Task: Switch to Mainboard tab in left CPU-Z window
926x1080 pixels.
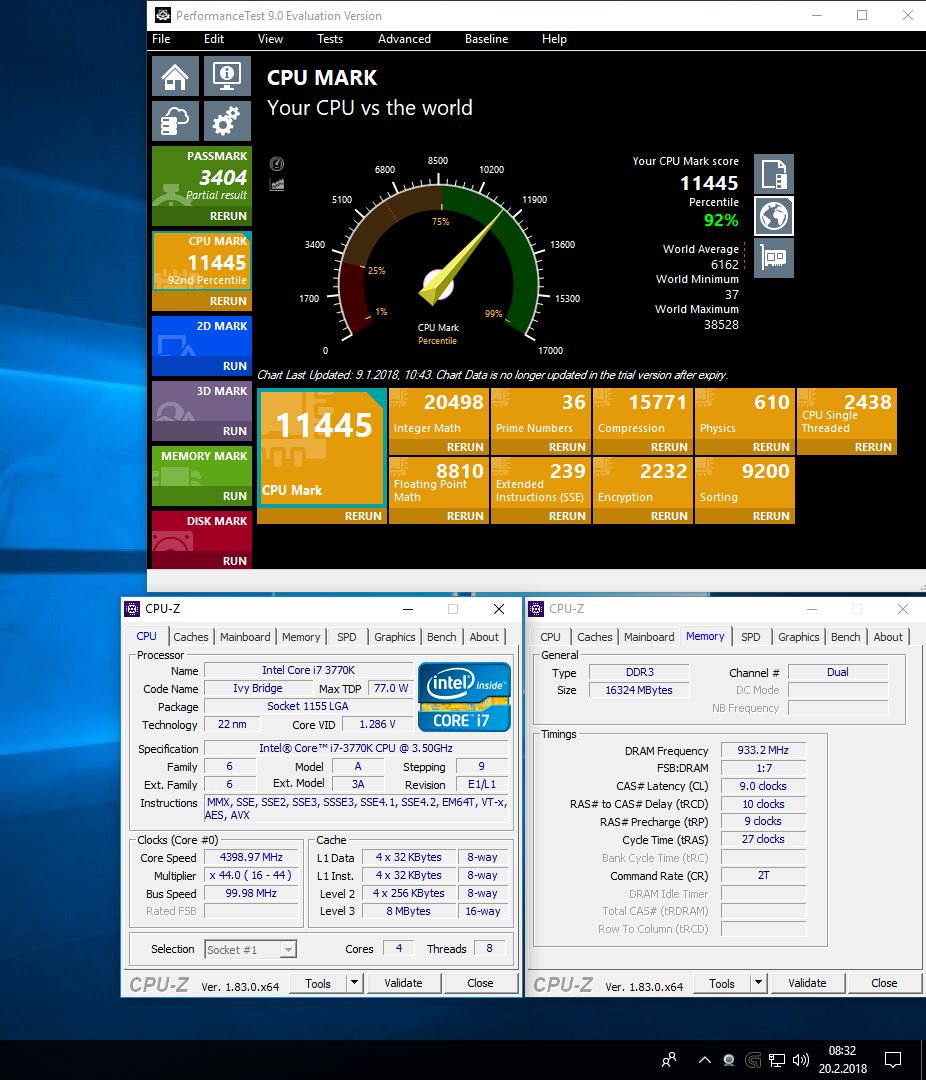Action: point(245,637)
